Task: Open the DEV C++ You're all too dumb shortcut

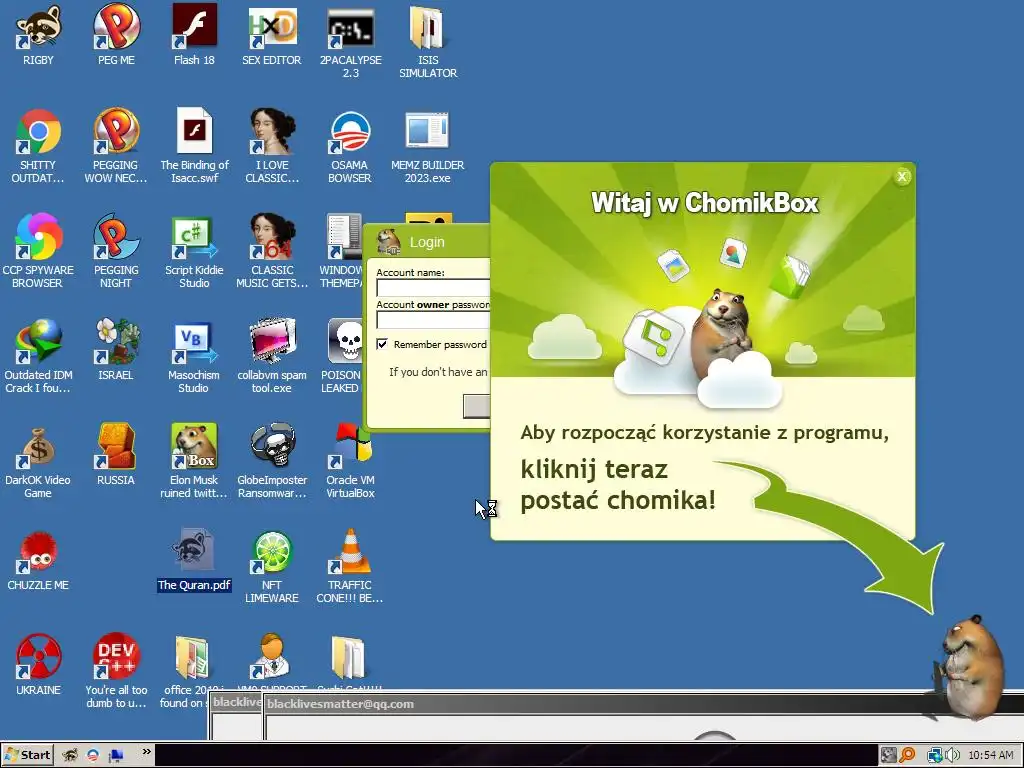Action: [x=116, y=656]
